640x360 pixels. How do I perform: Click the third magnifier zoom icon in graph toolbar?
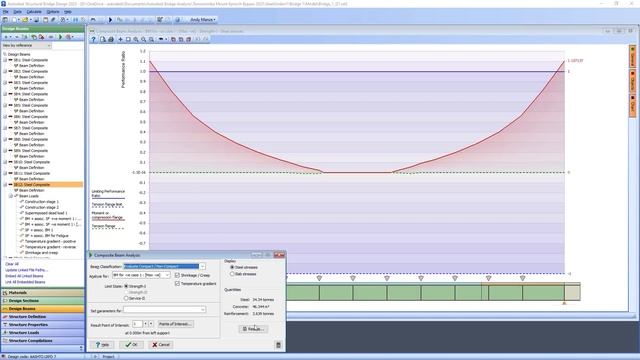151,40
